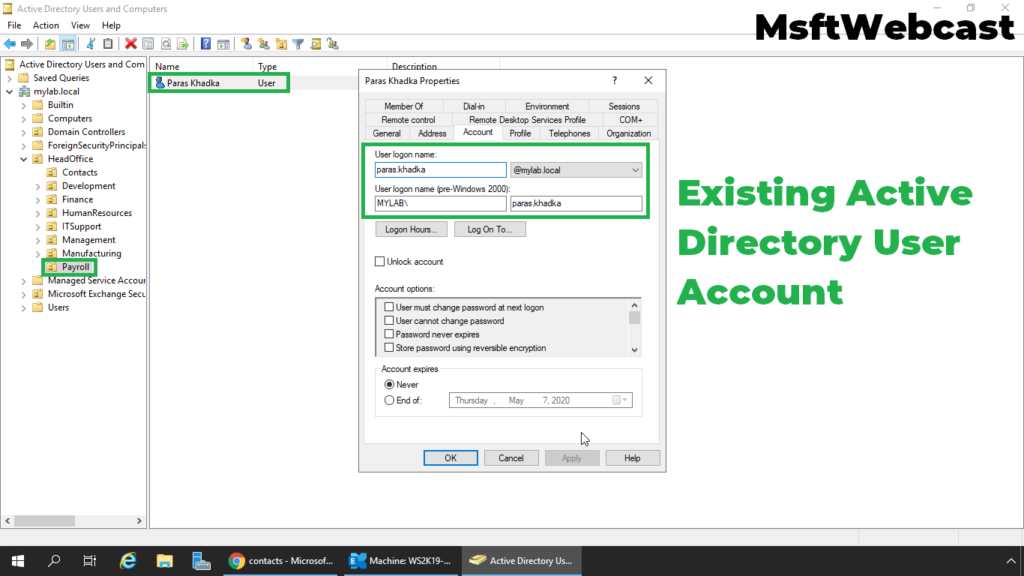Export list toolbar icon
Image resolution: width=1024 pixels, height=576 pixels.
click(183, 44)
